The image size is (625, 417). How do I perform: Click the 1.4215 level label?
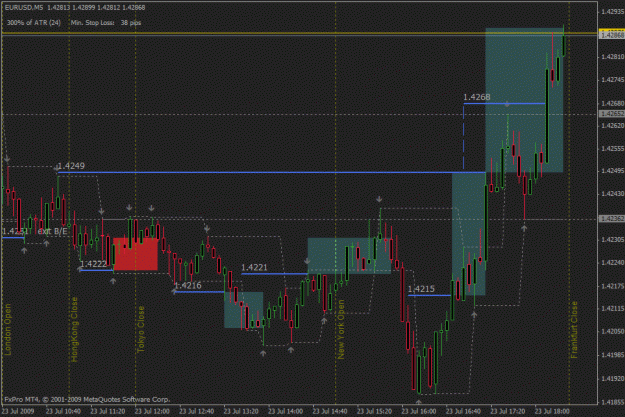(x=421, y=289)
